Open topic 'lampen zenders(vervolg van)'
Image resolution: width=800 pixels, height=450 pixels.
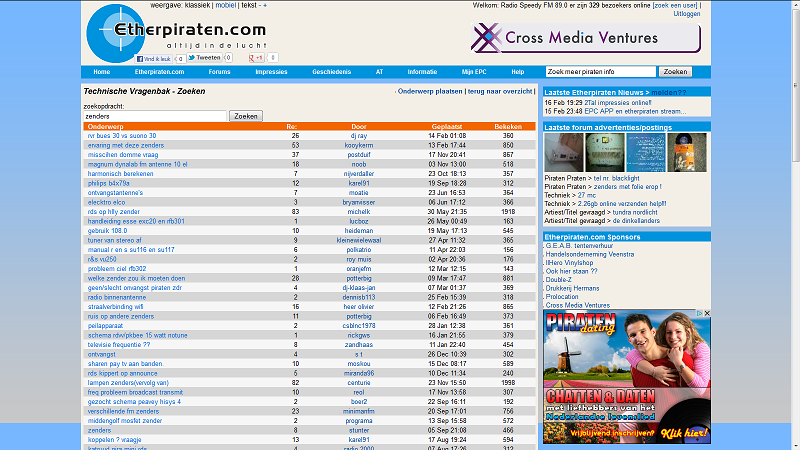click(128, 383)
